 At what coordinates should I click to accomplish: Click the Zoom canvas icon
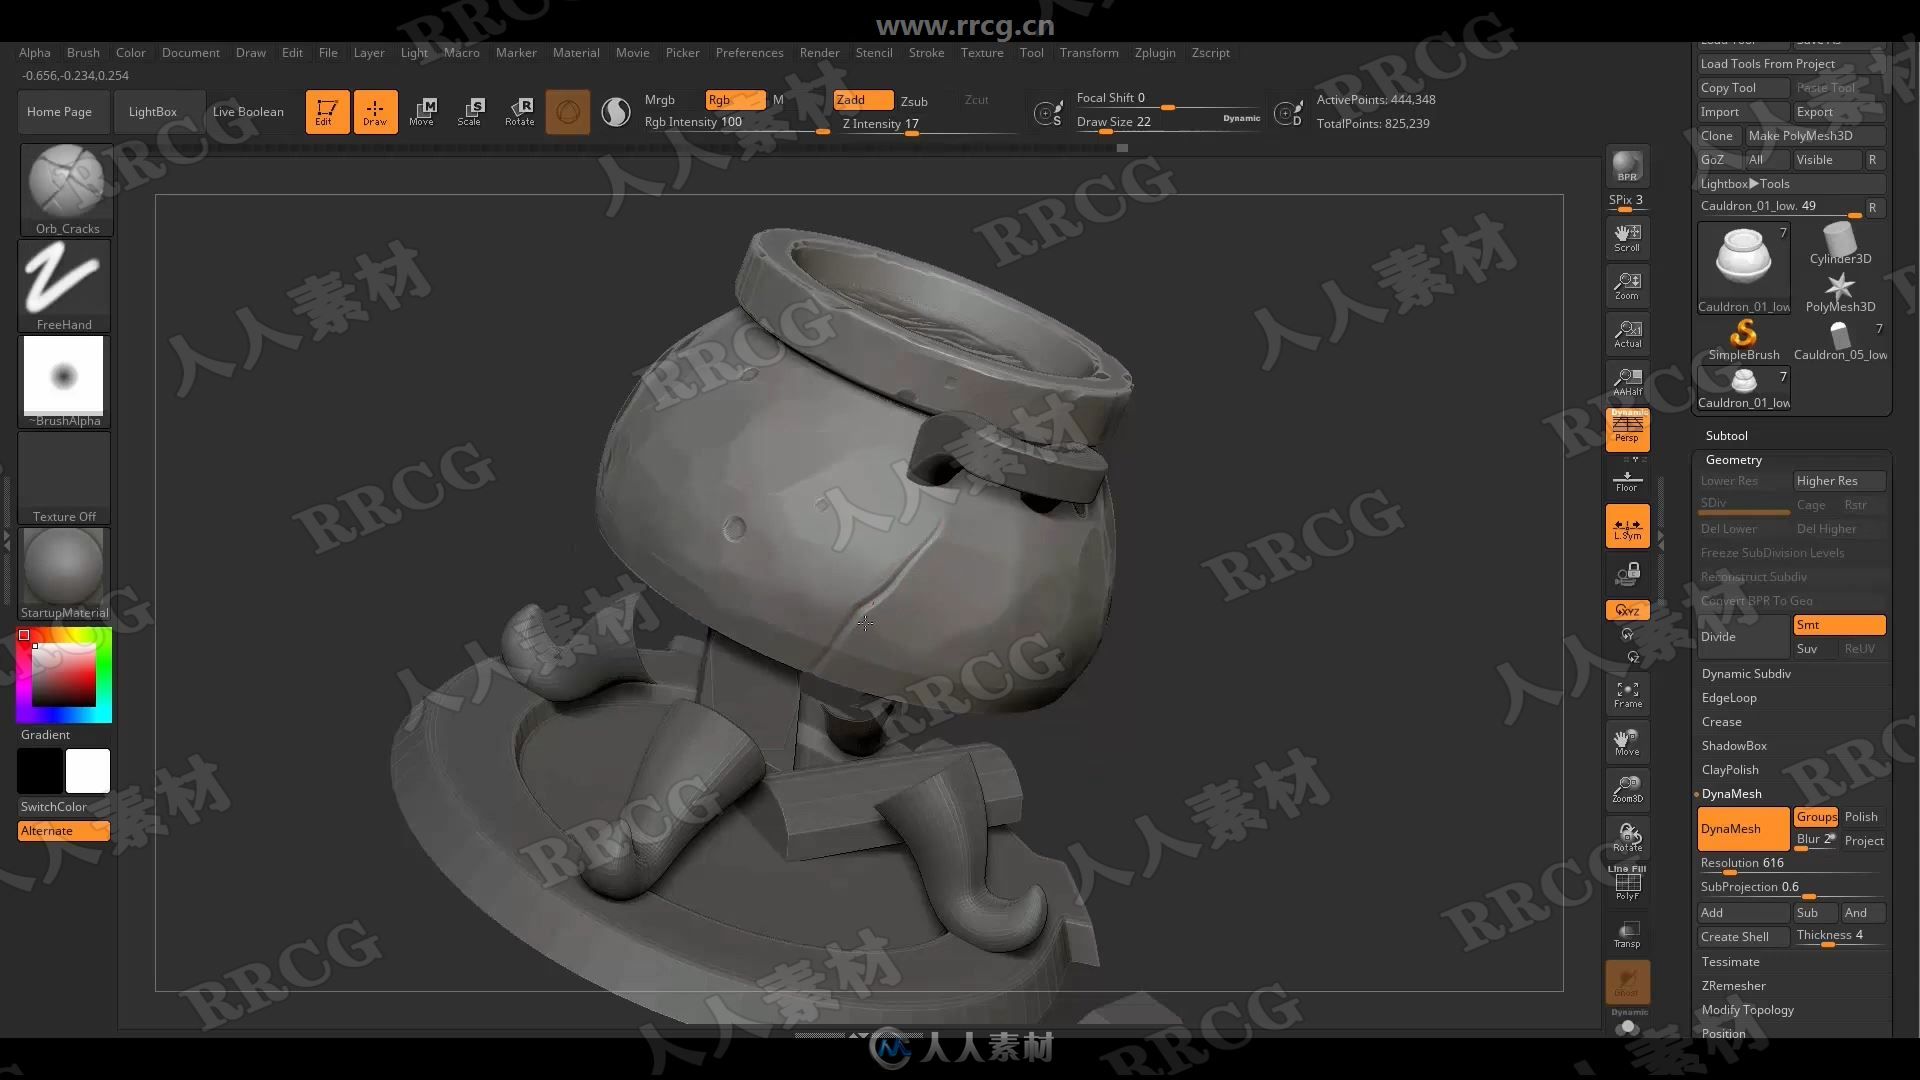coord(1627,286)
